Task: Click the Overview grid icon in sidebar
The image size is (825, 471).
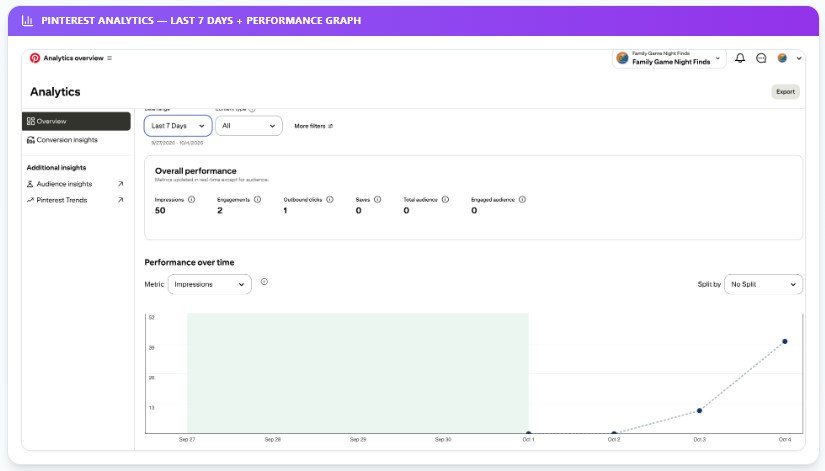Action: click(31, 121)
